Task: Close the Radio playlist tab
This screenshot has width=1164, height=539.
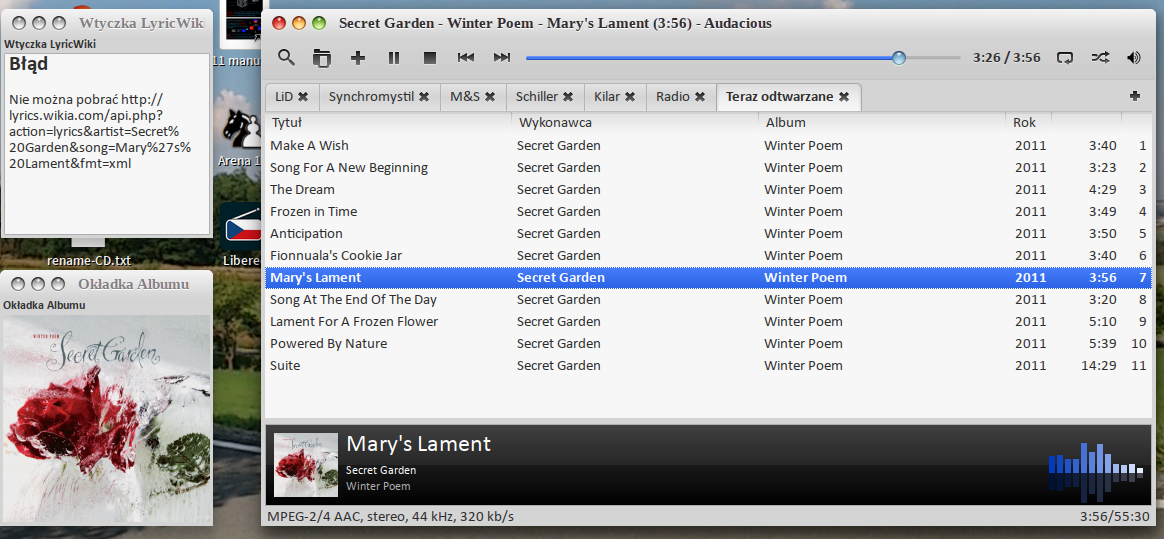Action: tap(699, 97)
